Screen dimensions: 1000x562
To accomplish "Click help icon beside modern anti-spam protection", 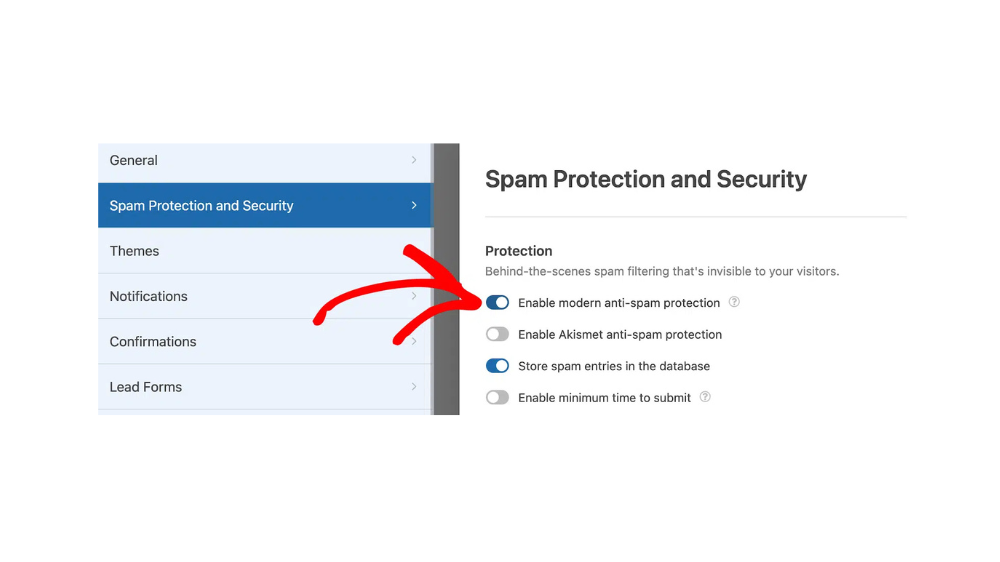I will point(734,302).
